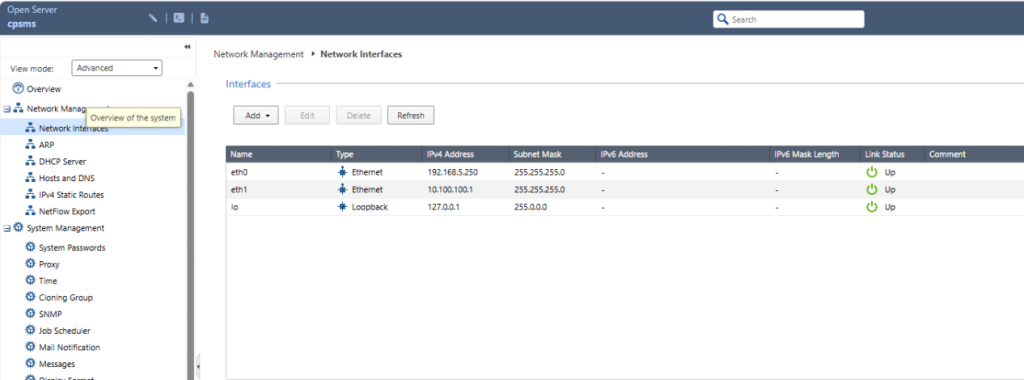Viewport: 1024px width, 380px height.
Task: Click the Delete button
Action: (x=359, y=116)
